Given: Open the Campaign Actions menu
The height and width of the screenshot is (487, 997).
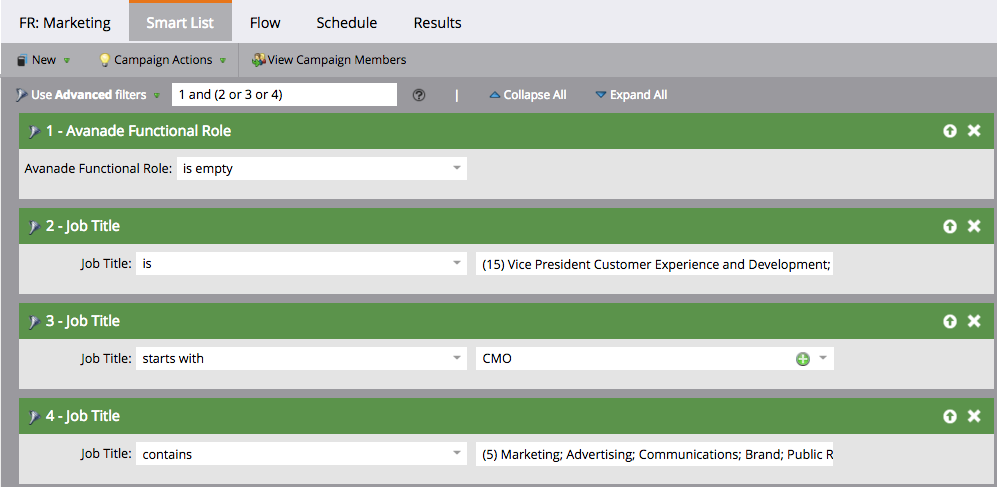Looking at the screenshot, I should (x=162, y=60).
